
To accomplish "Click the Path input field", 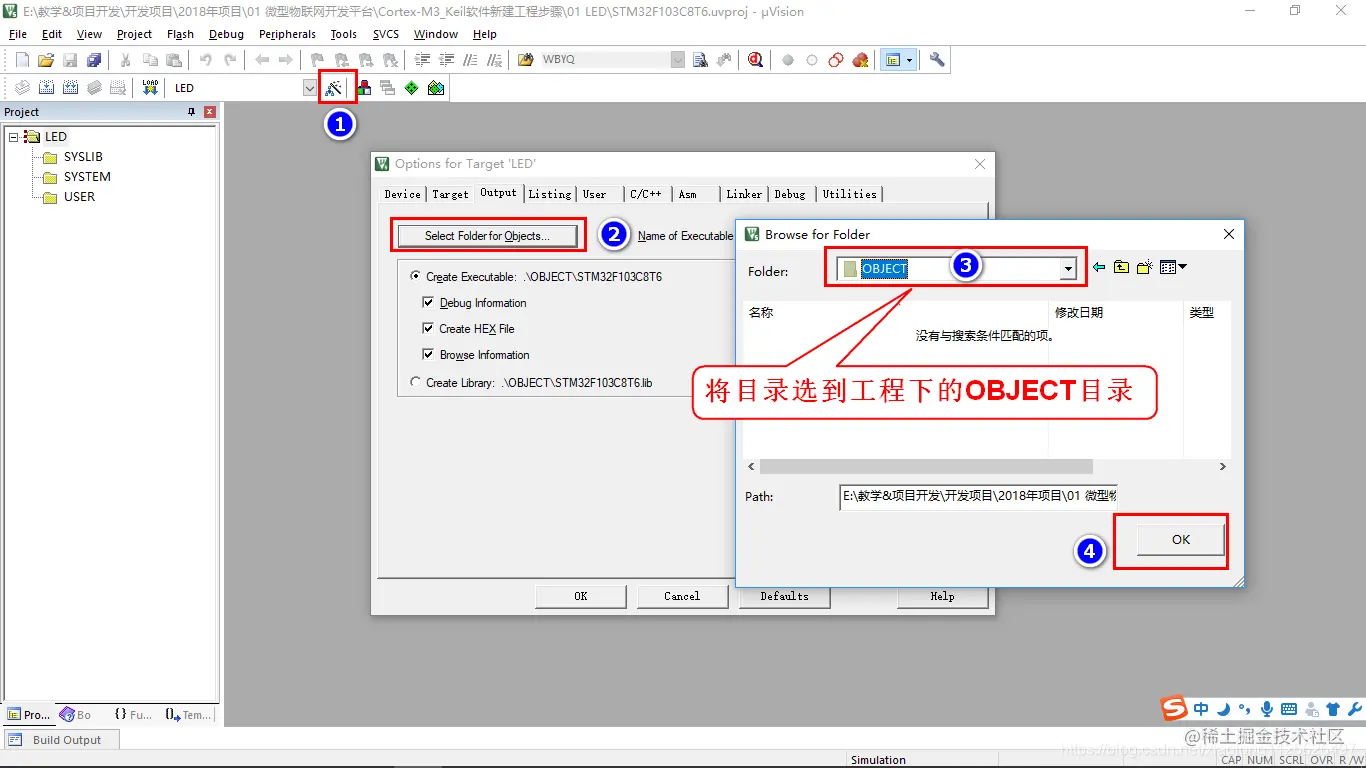I will (x=978, y=496).
